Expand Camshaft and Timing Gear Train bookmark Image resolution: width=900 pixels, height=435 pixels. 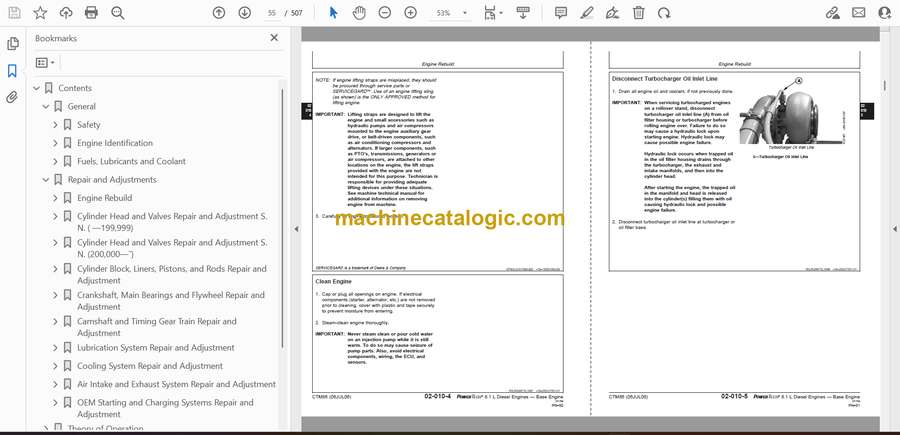[55, 322]
